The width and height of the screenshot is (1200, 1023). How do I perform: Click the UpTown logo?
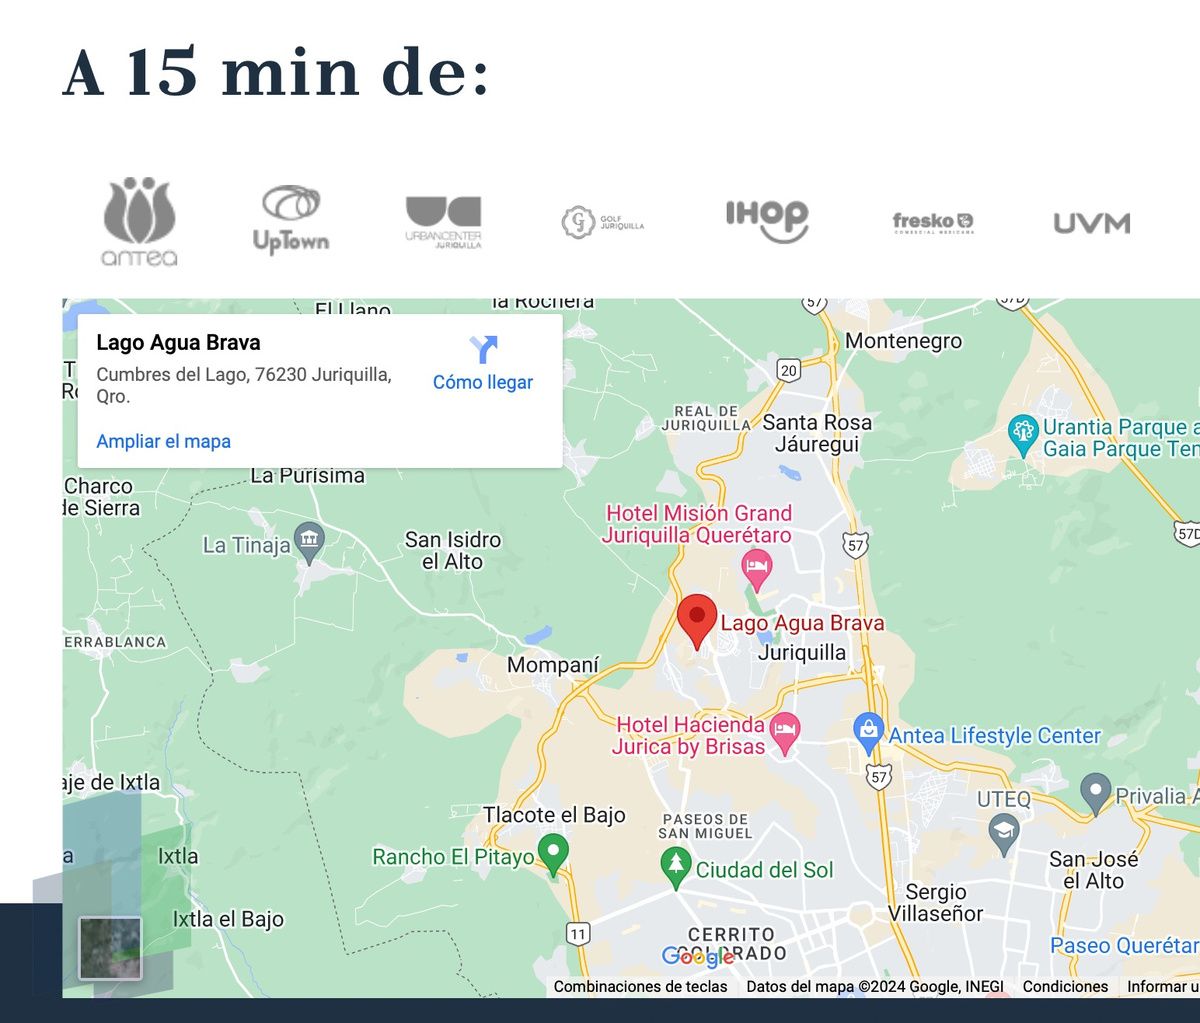click(290, 219)
